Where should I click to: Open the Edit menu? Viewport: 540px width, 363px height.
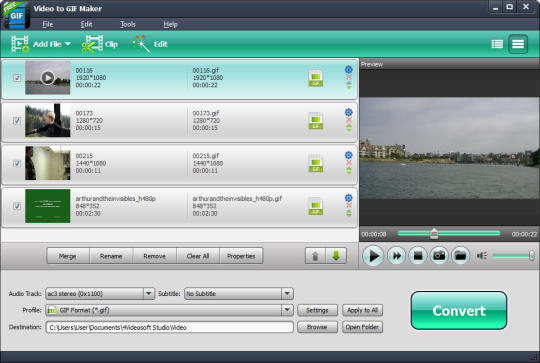[x=86, y=24]
